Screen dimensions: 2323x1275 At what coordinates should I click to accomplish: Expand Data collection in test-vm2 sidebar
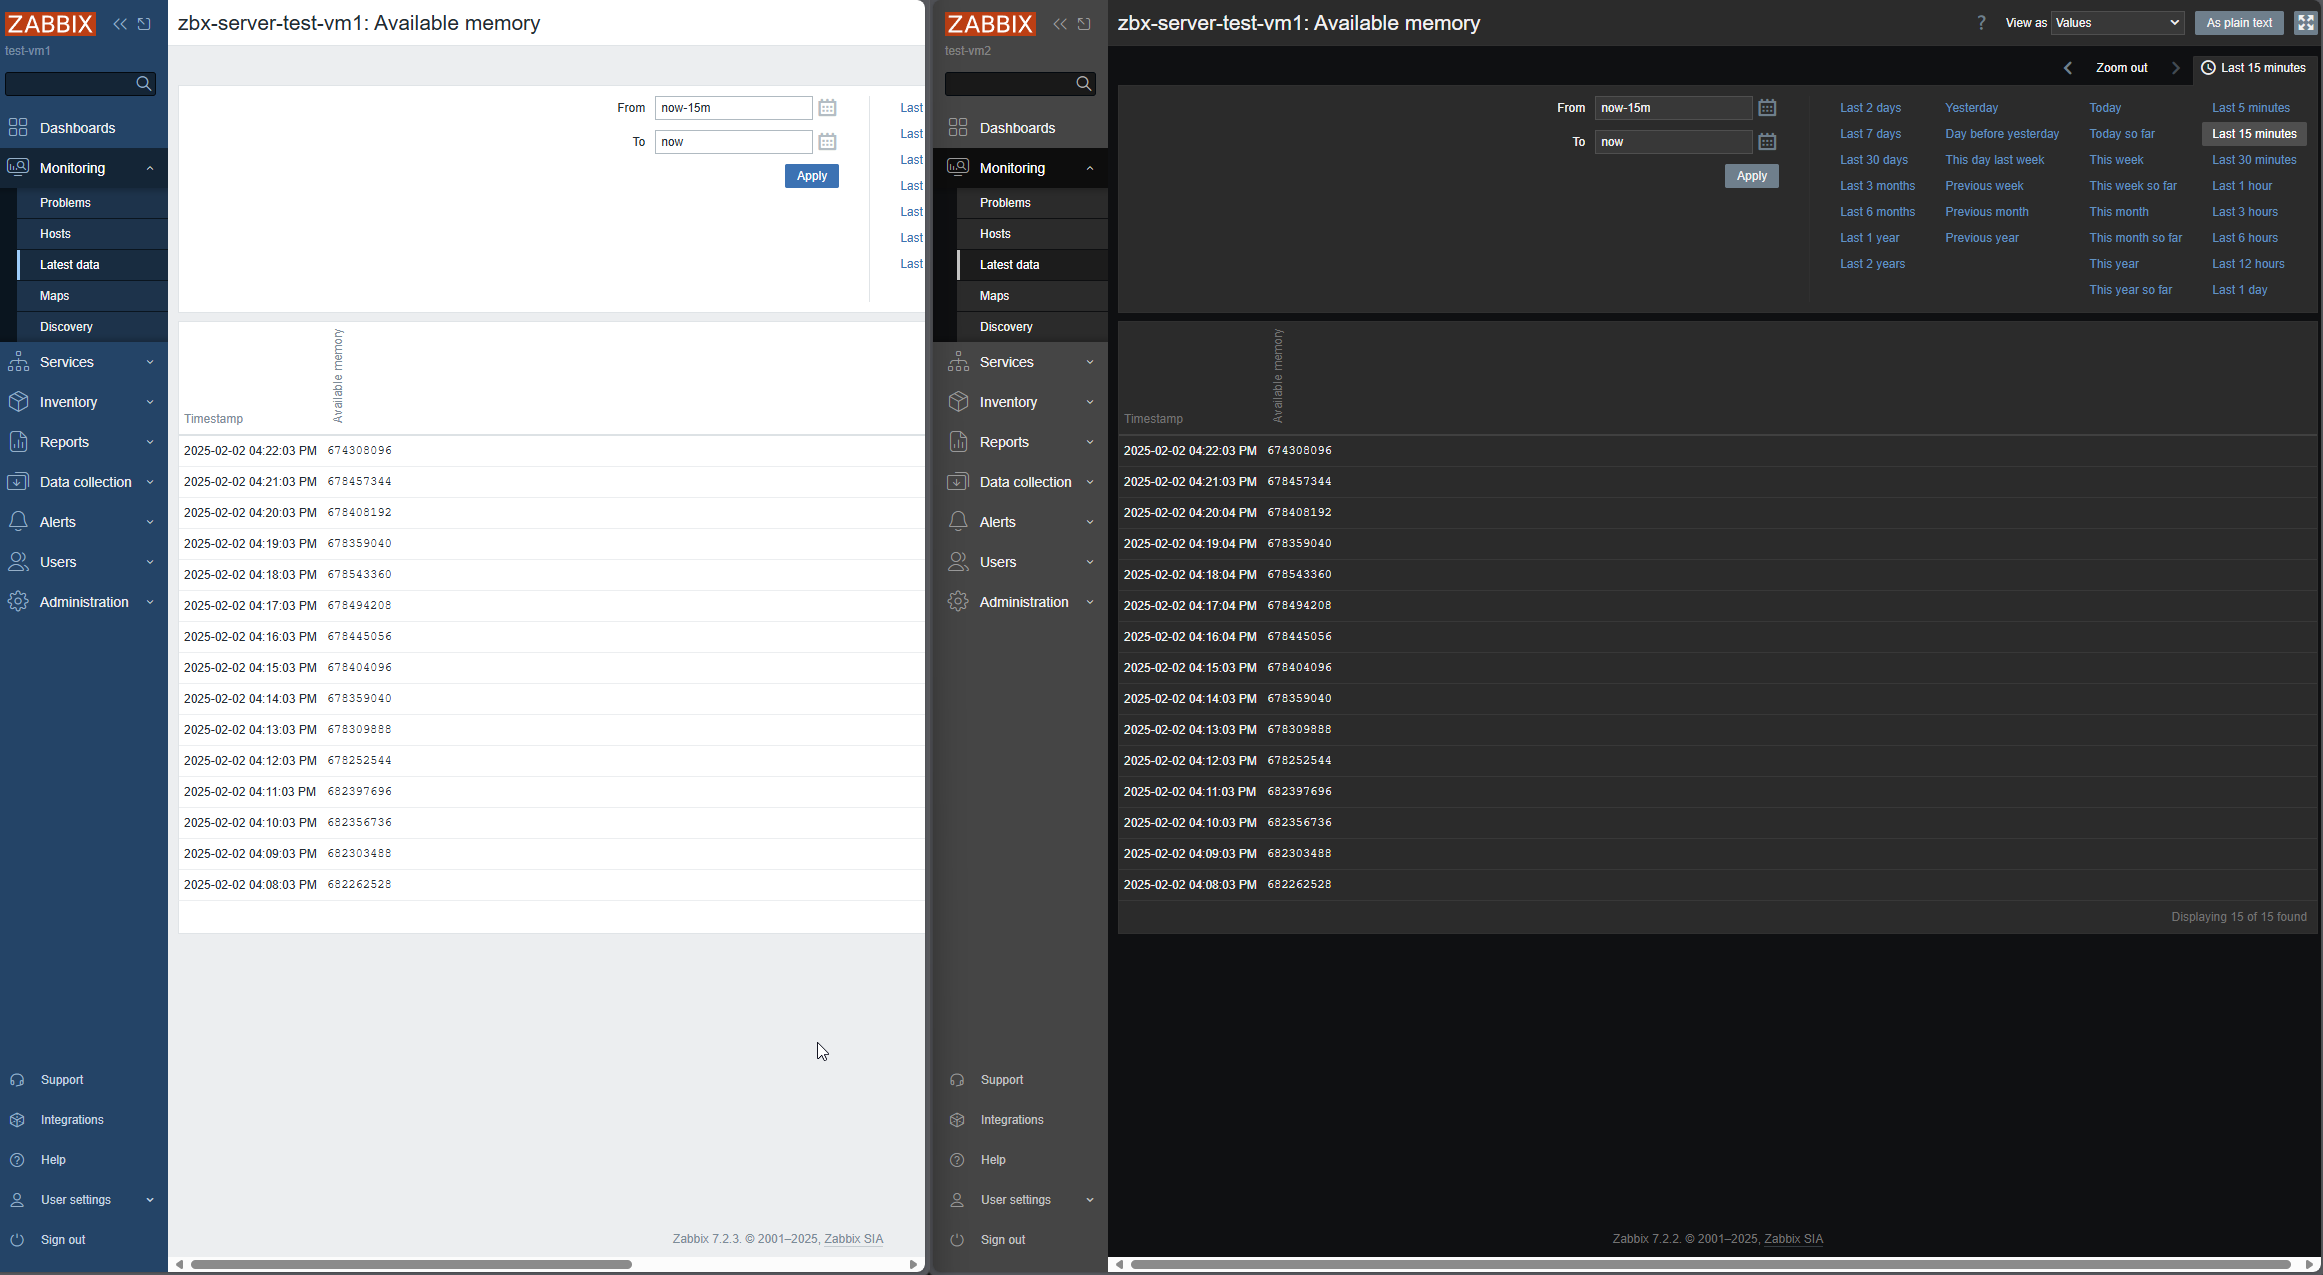(x=1021, y=482)
